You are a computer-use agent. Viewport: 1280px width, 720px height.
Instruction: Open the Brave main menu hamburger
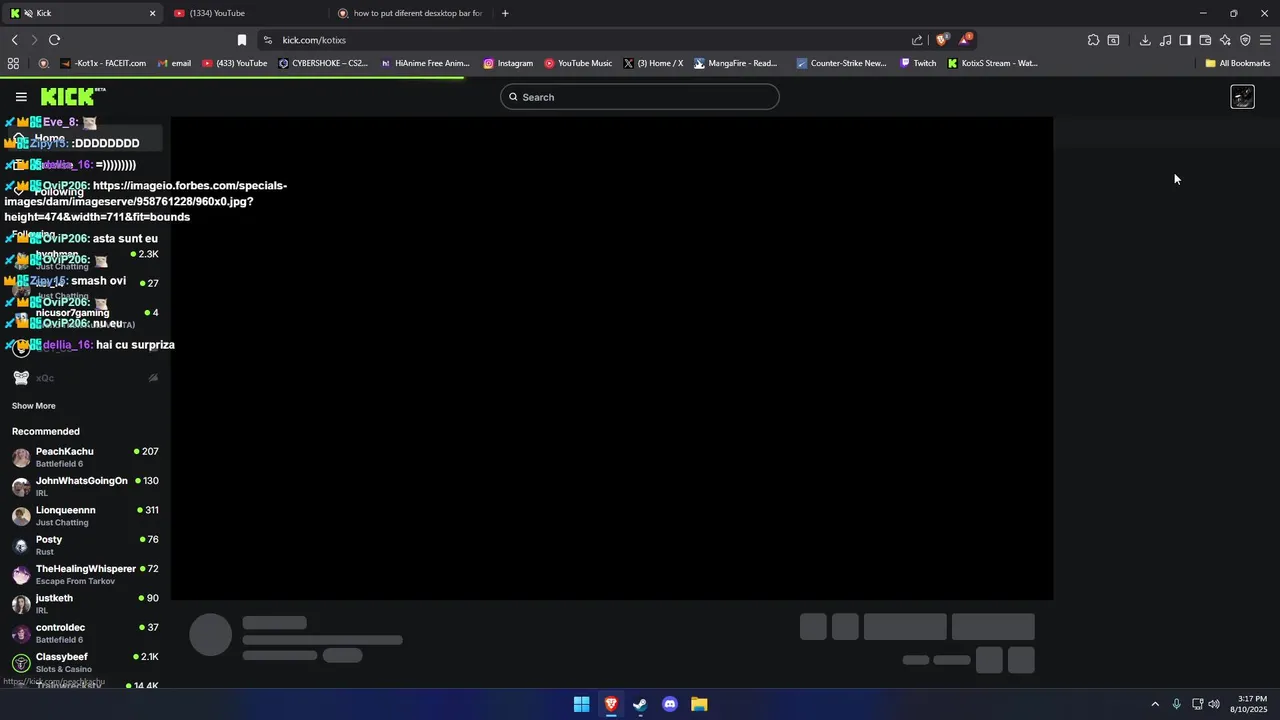coord(1265,40)
